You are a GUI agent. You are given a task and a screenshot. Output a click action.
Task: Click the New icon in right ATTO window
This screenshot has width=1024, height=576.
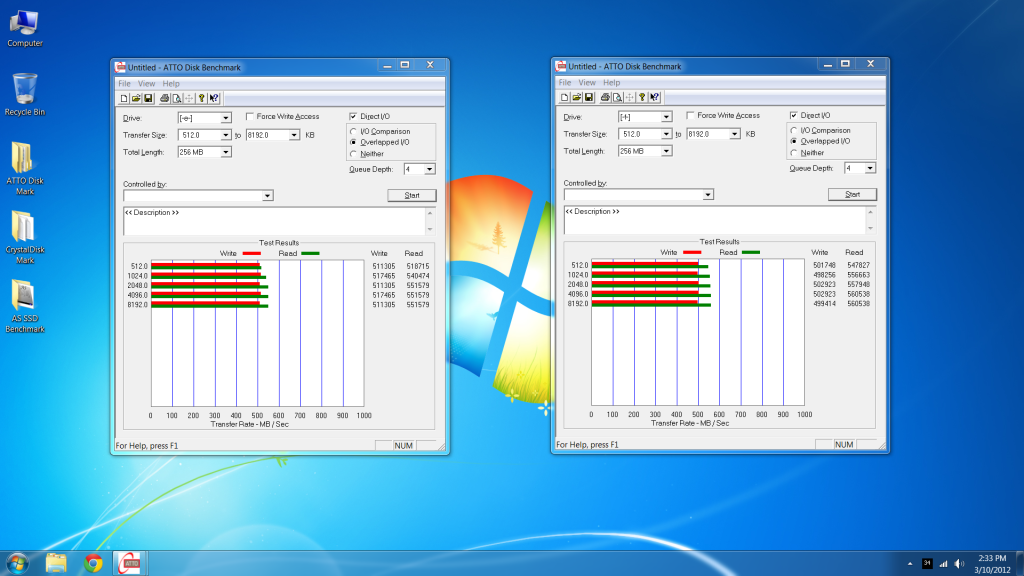[x=564, y=97]
